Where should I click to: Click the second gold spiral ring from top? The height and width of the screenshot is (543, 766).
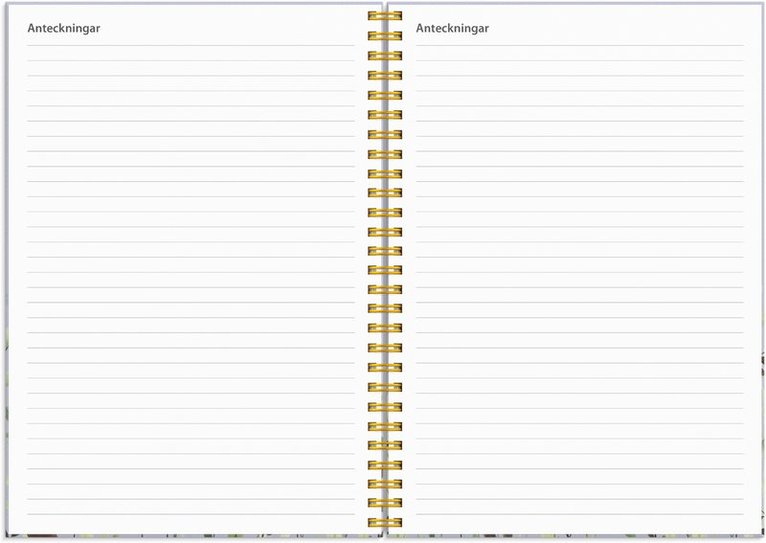[384, 36]
